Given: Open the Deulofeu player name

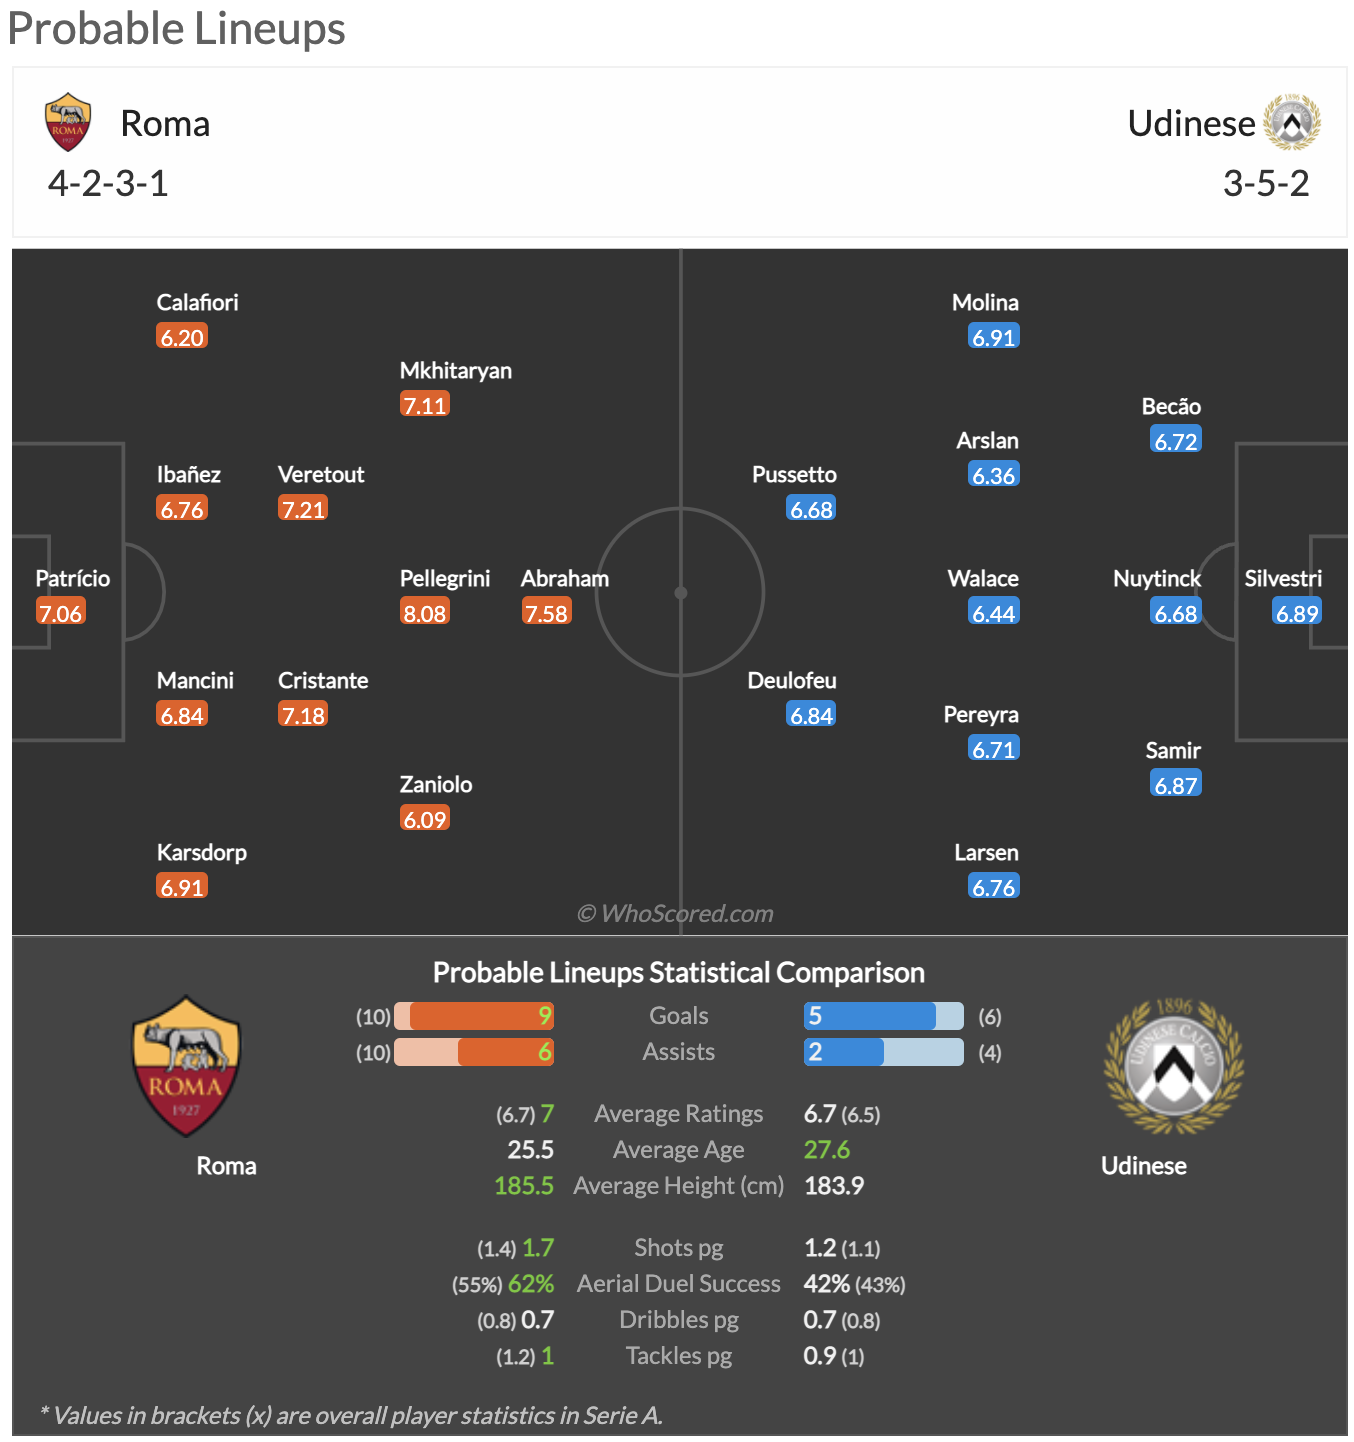Looking at the screenshot, I should coord(792,681).
